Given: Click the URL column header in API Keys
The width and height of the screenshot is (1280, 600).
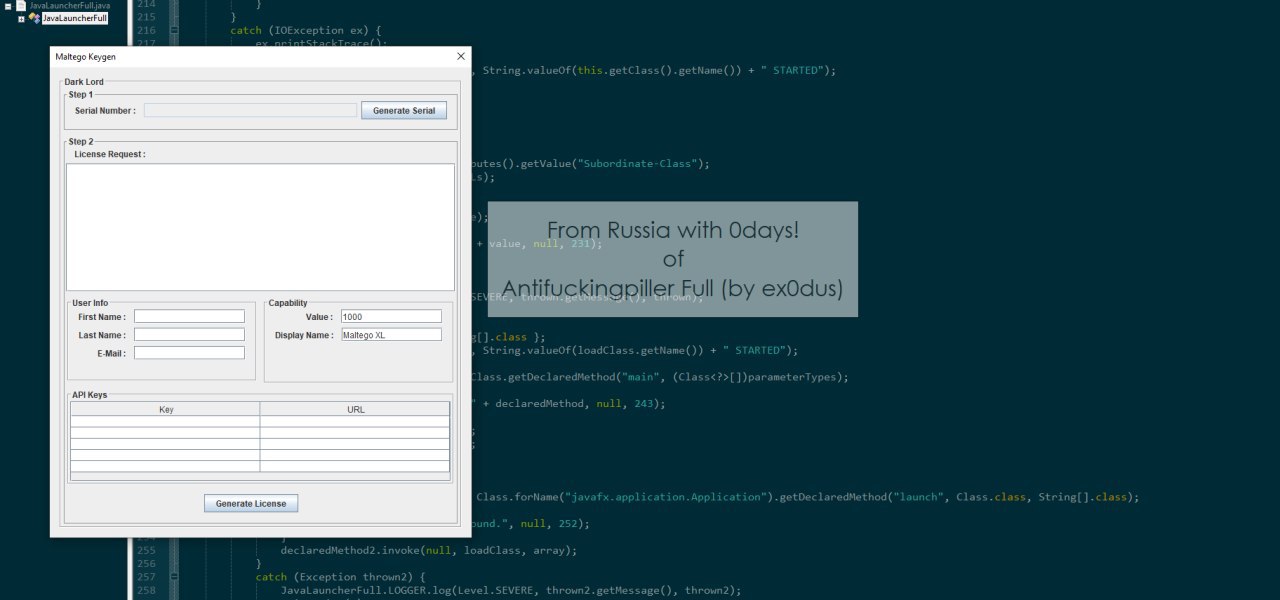Looking at the screenshot, I should 355,409.
